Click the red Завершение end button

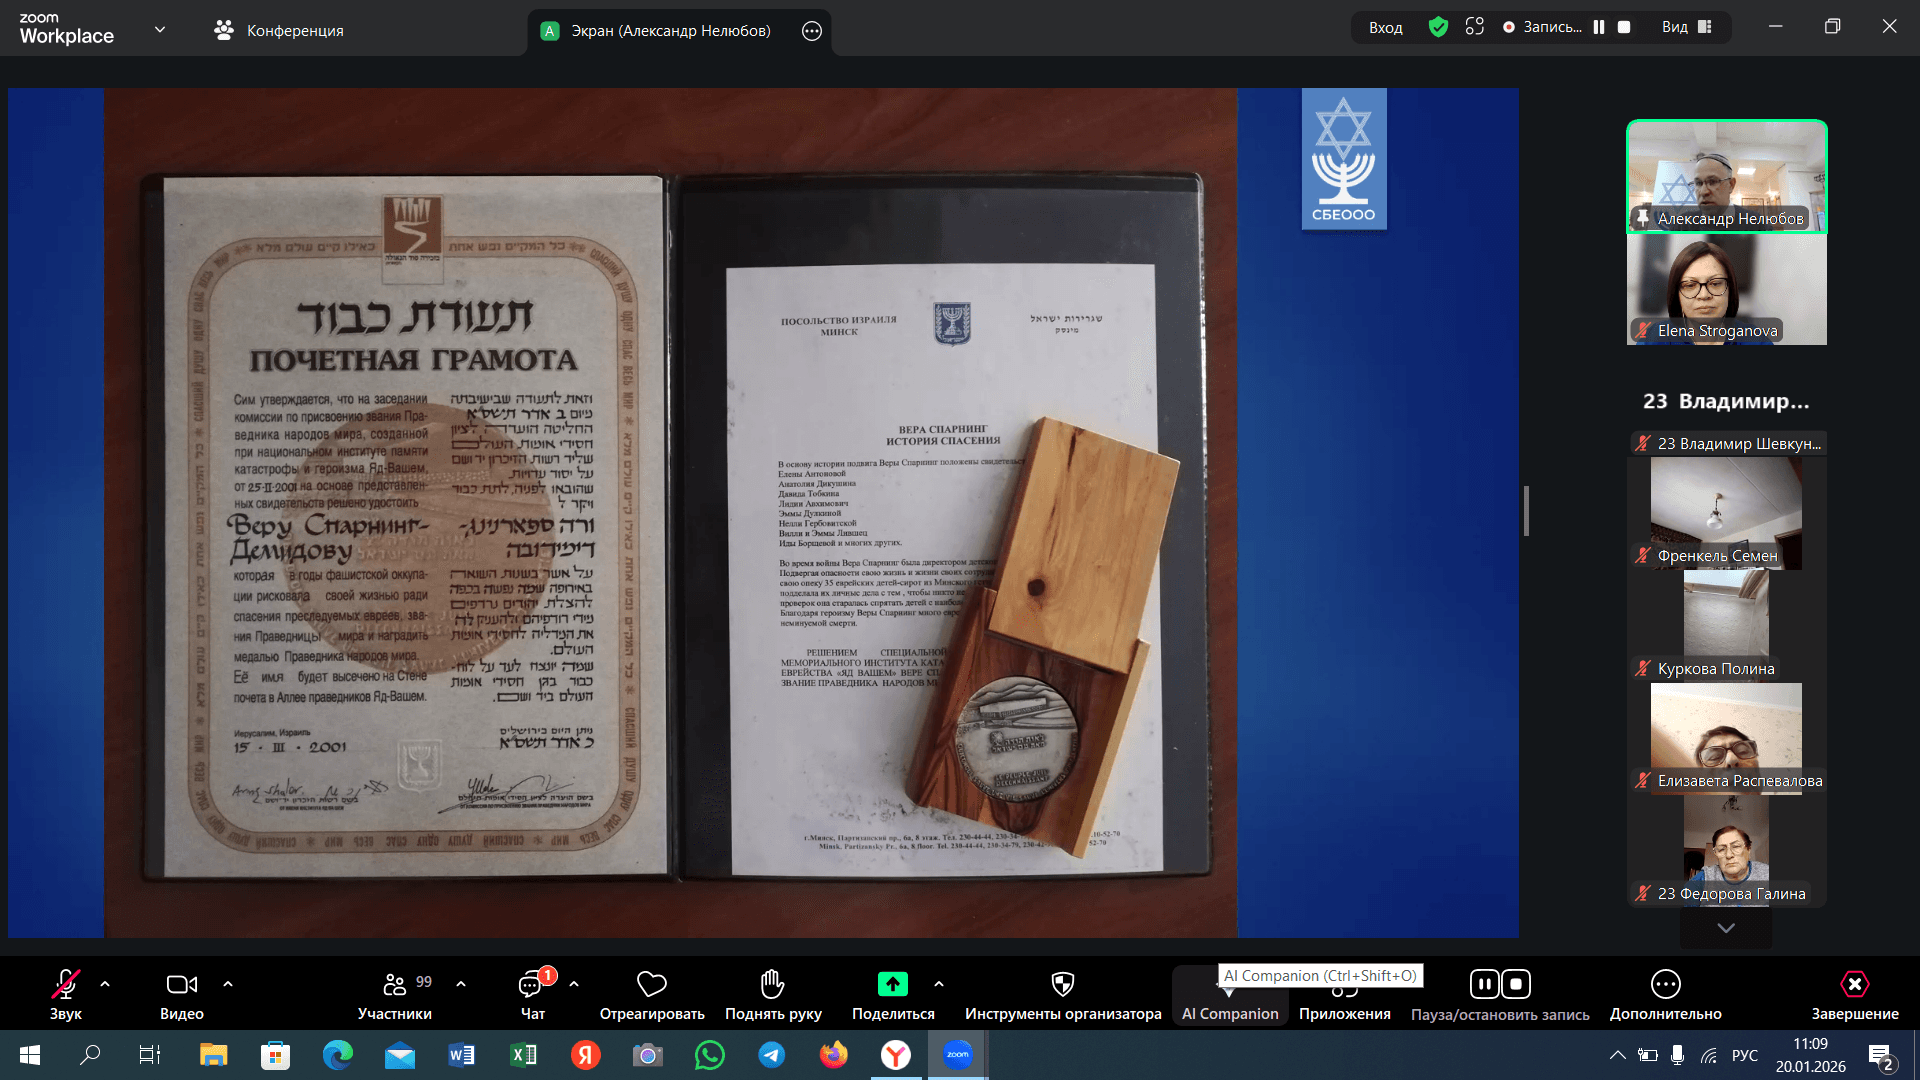(x=1855, y=994)
